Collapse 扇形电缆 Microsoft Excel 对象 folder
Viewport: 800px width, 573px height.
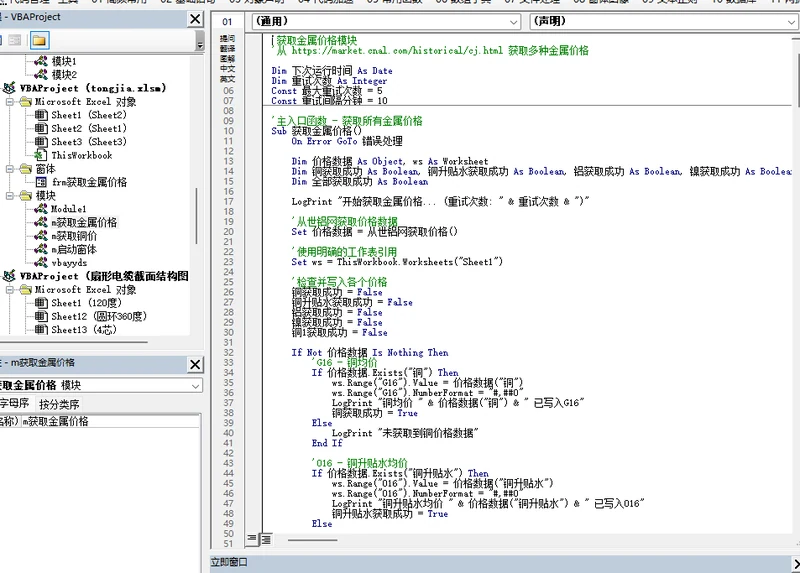[10, 289]
